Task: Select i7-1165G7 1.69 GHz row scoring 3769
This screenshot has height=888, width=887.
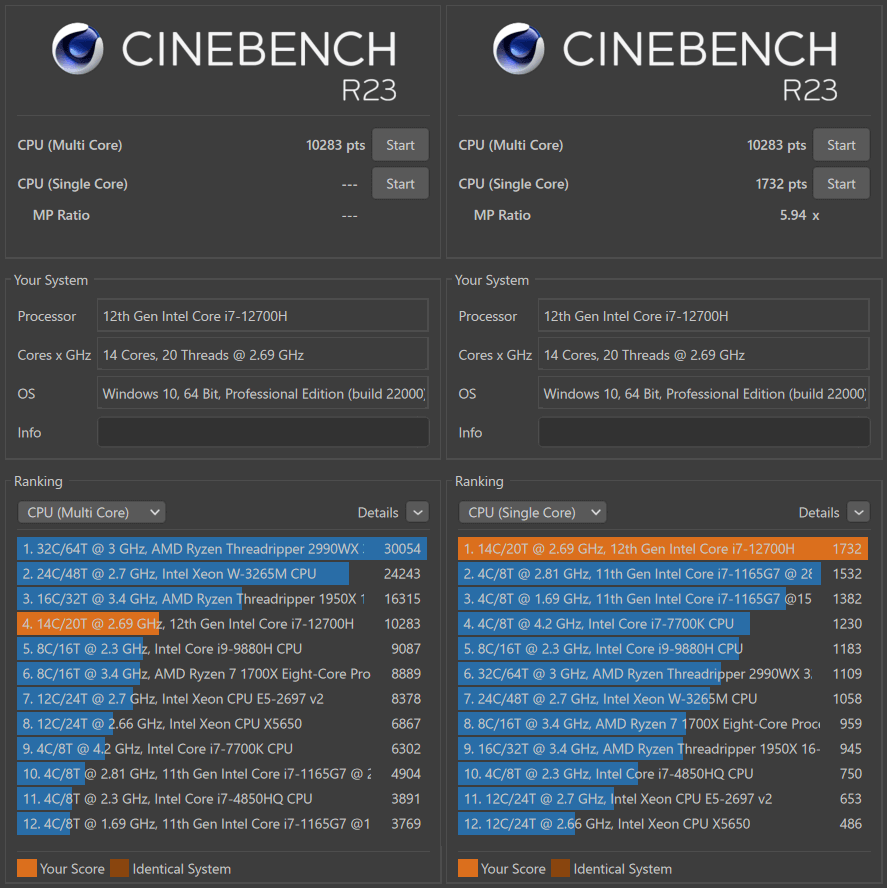Action: tap(222, 823)
